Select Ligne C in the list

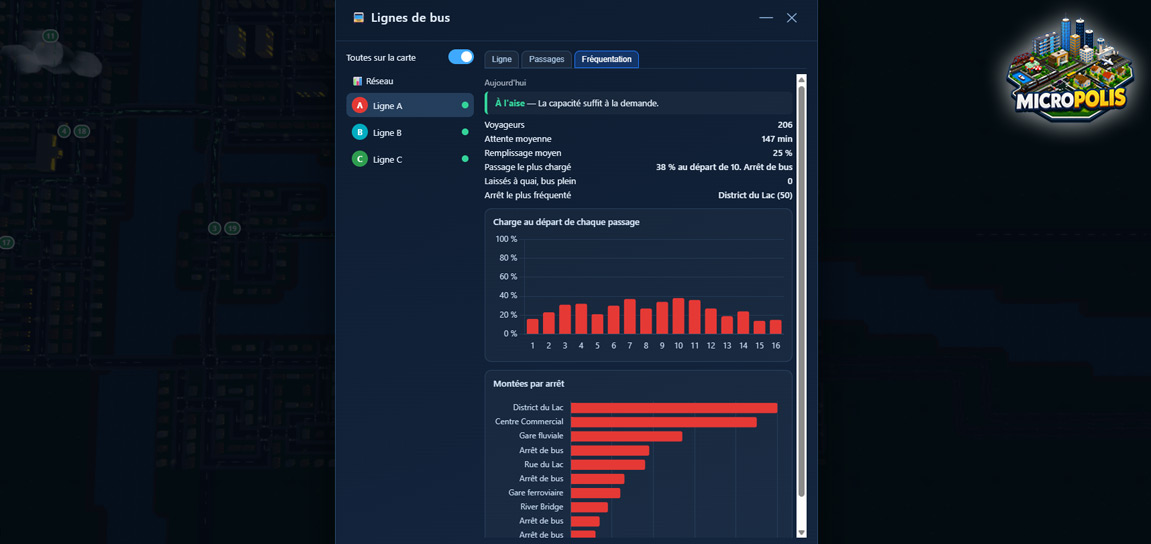pyautogui.click(x=410, y=159)
